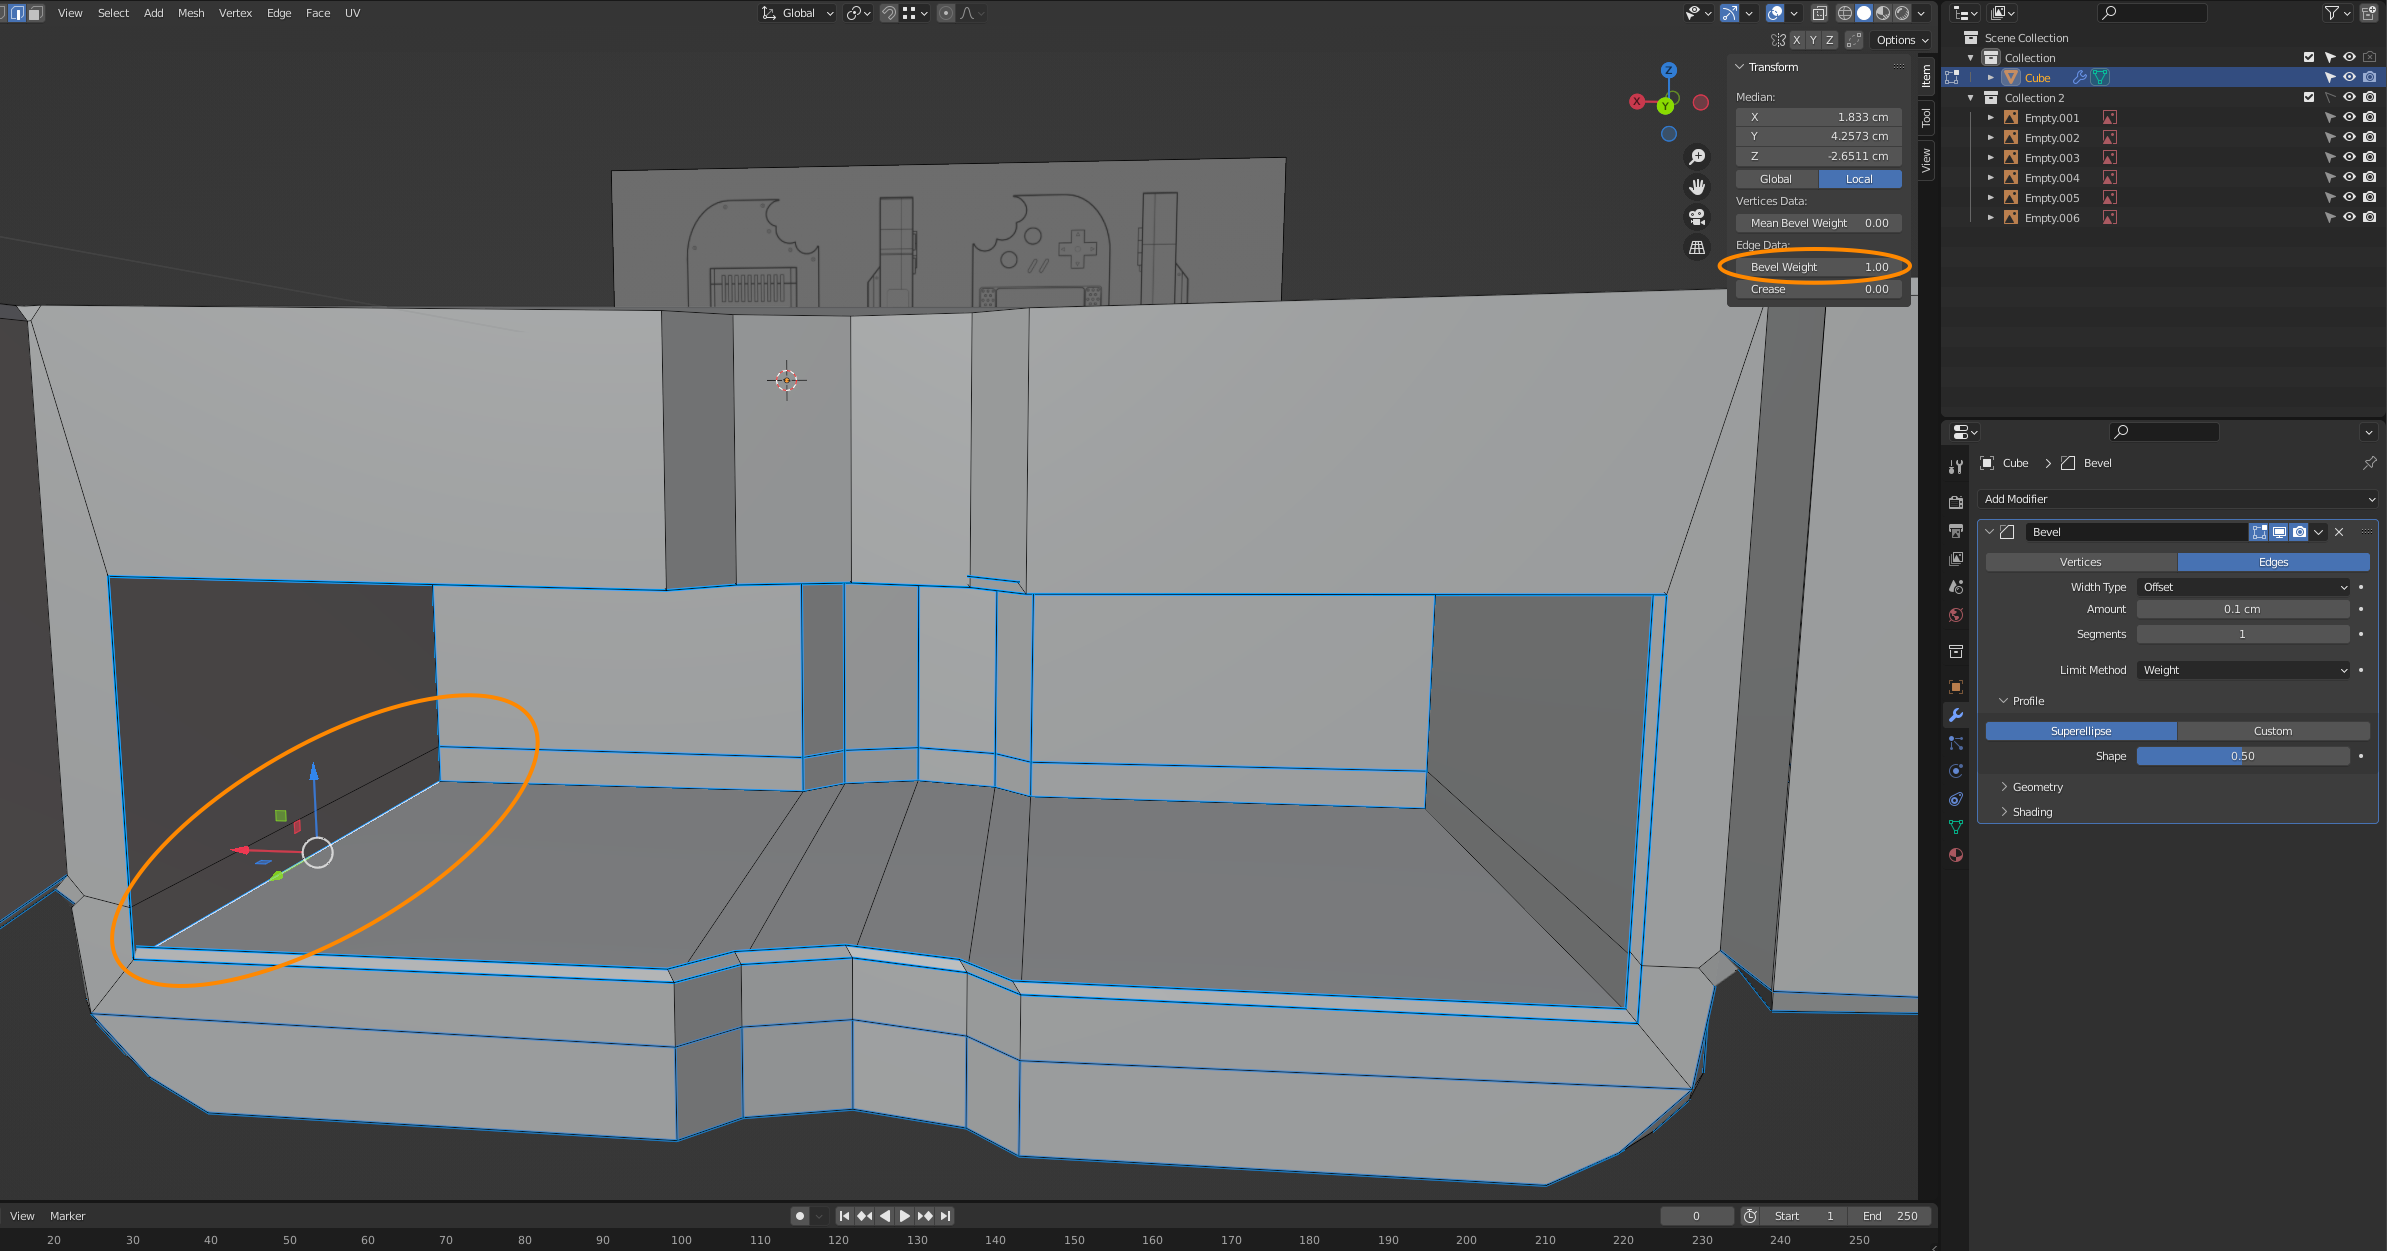Viewport: 2387px width, 1251px height.
Task: Open Material Properties (sphere icon) at sidebar bottom
Action: (1956, 850)
